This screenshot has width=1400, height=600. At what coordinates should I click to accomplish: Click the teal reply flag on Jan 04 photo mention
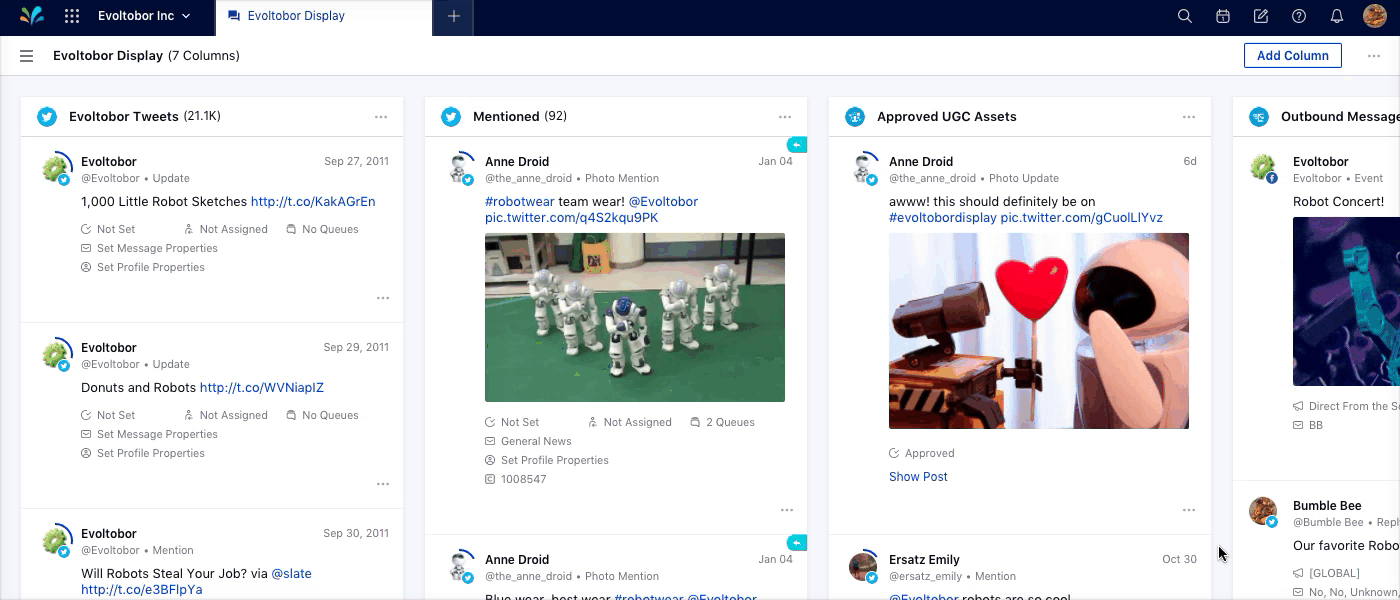(796, 144)
